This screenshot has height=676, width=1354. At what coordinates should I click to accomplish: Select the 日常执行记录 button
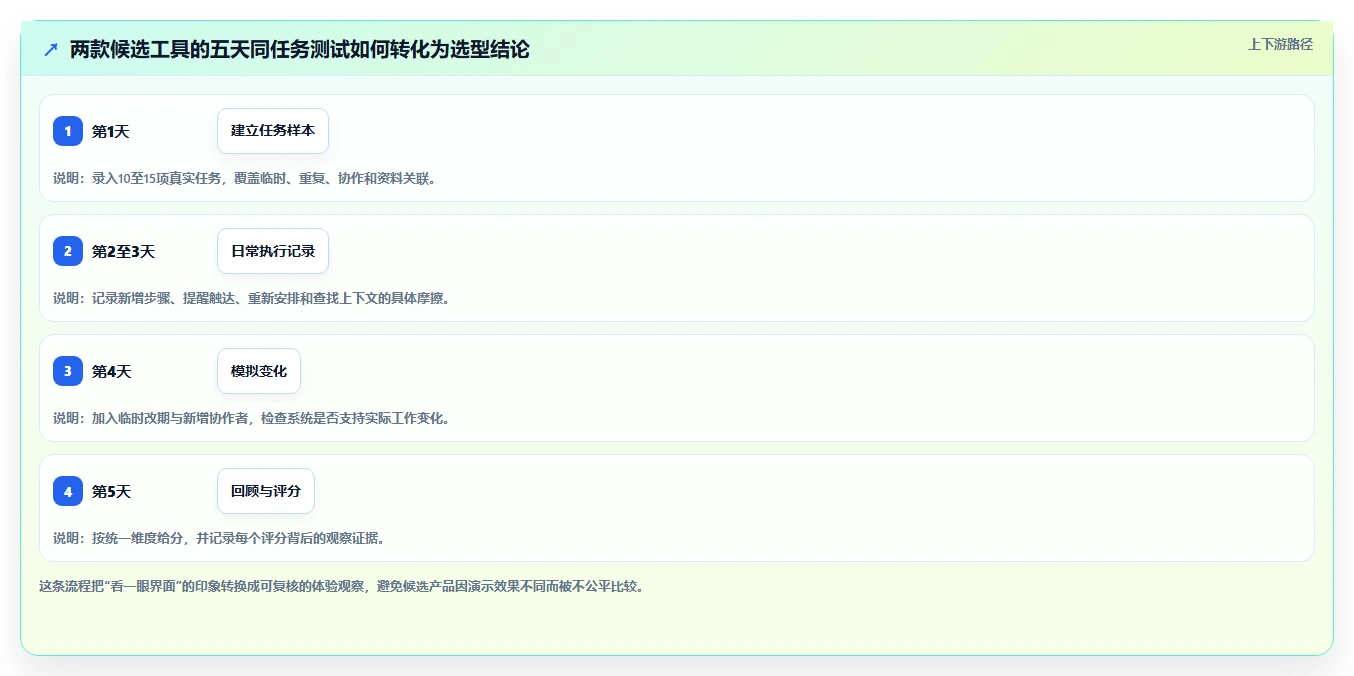point(273,251)
